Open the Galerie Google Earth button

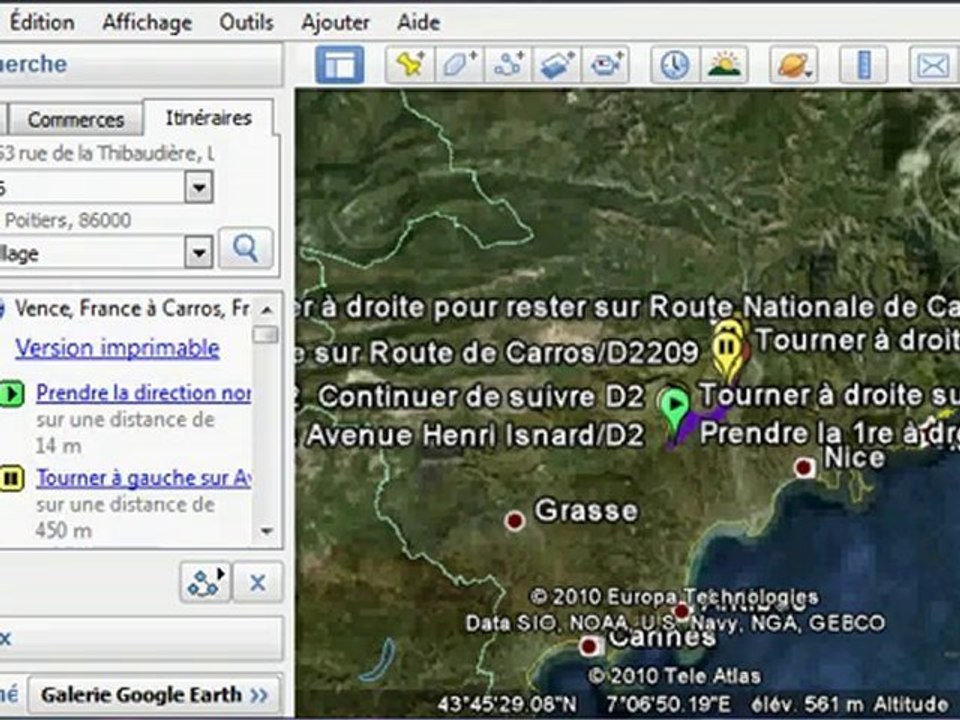click(154, 695)
